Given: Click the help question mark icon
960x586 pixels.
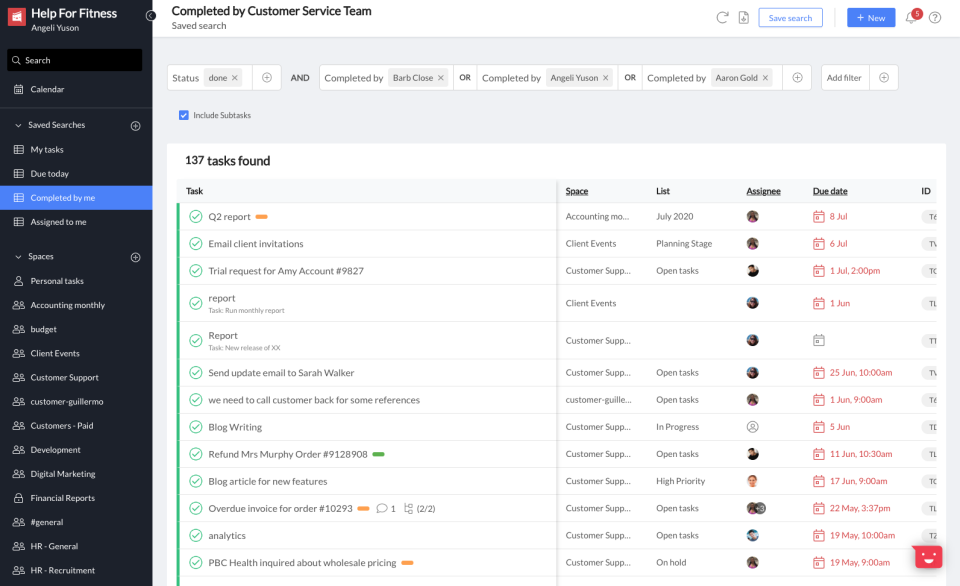Looking at the screenshot, I should (x=936, y=17).
